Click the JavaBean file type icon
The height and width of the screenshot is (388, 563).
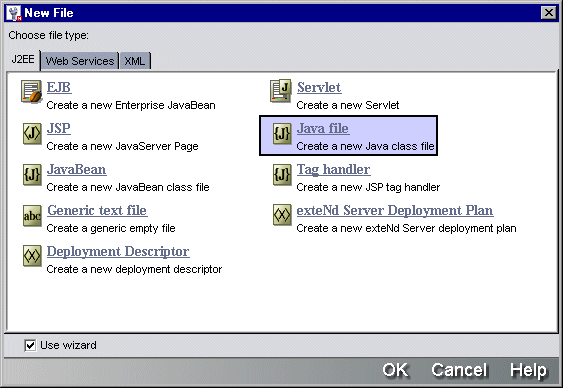32,174
